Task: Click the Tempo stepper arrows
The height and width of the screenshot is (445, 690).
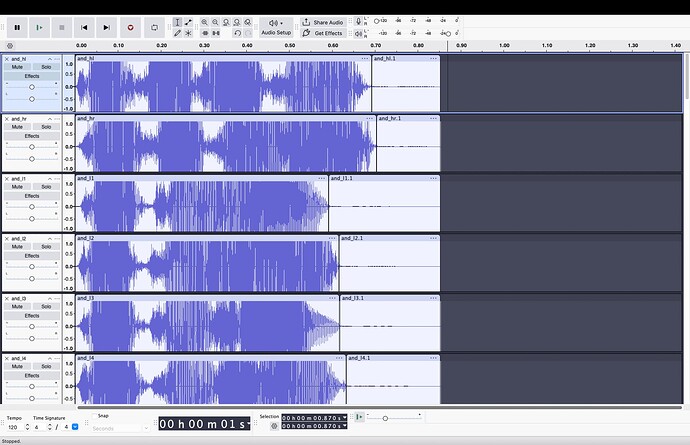Action: pyautogui.click(x=27, y=427)
